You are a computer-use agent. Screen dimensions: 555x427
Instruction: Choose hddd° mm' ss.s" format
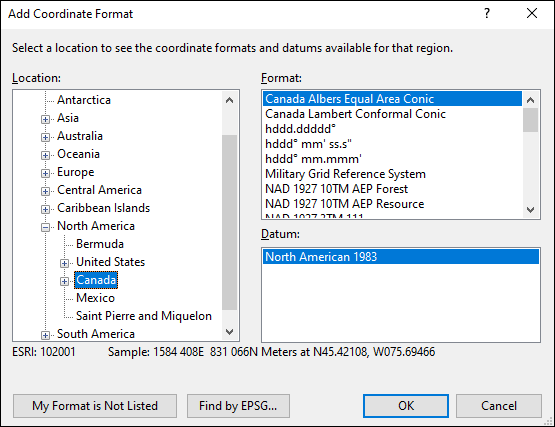(392, 144)
